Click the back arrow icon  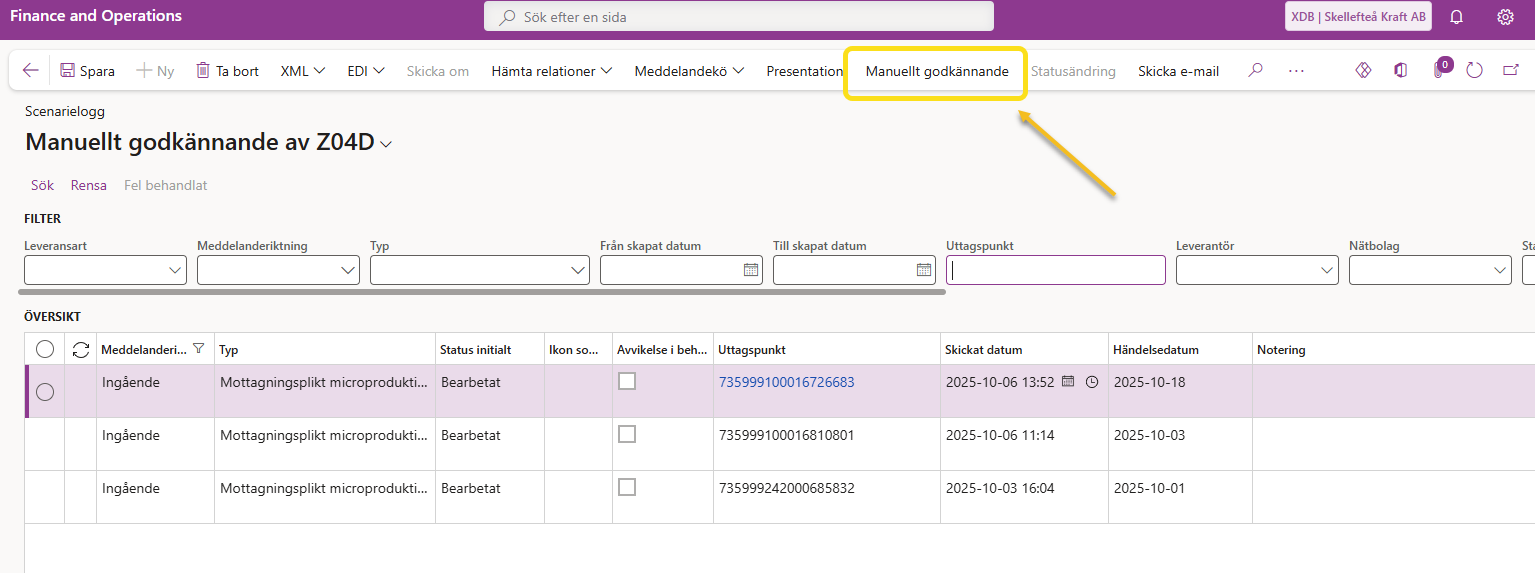(x=30, y=71)
